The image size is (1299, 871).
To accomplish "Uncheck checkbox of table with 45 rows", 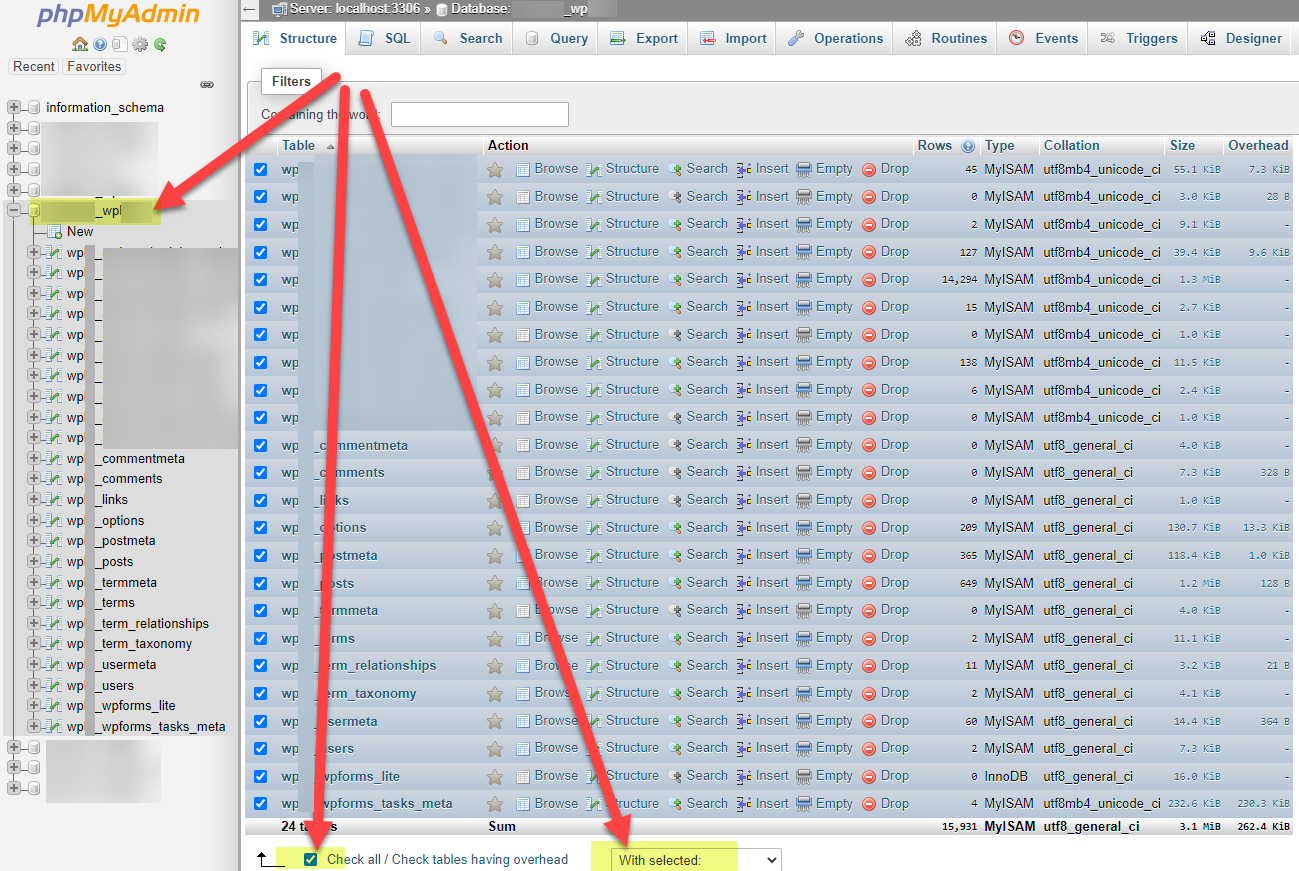I will (261, 169).
